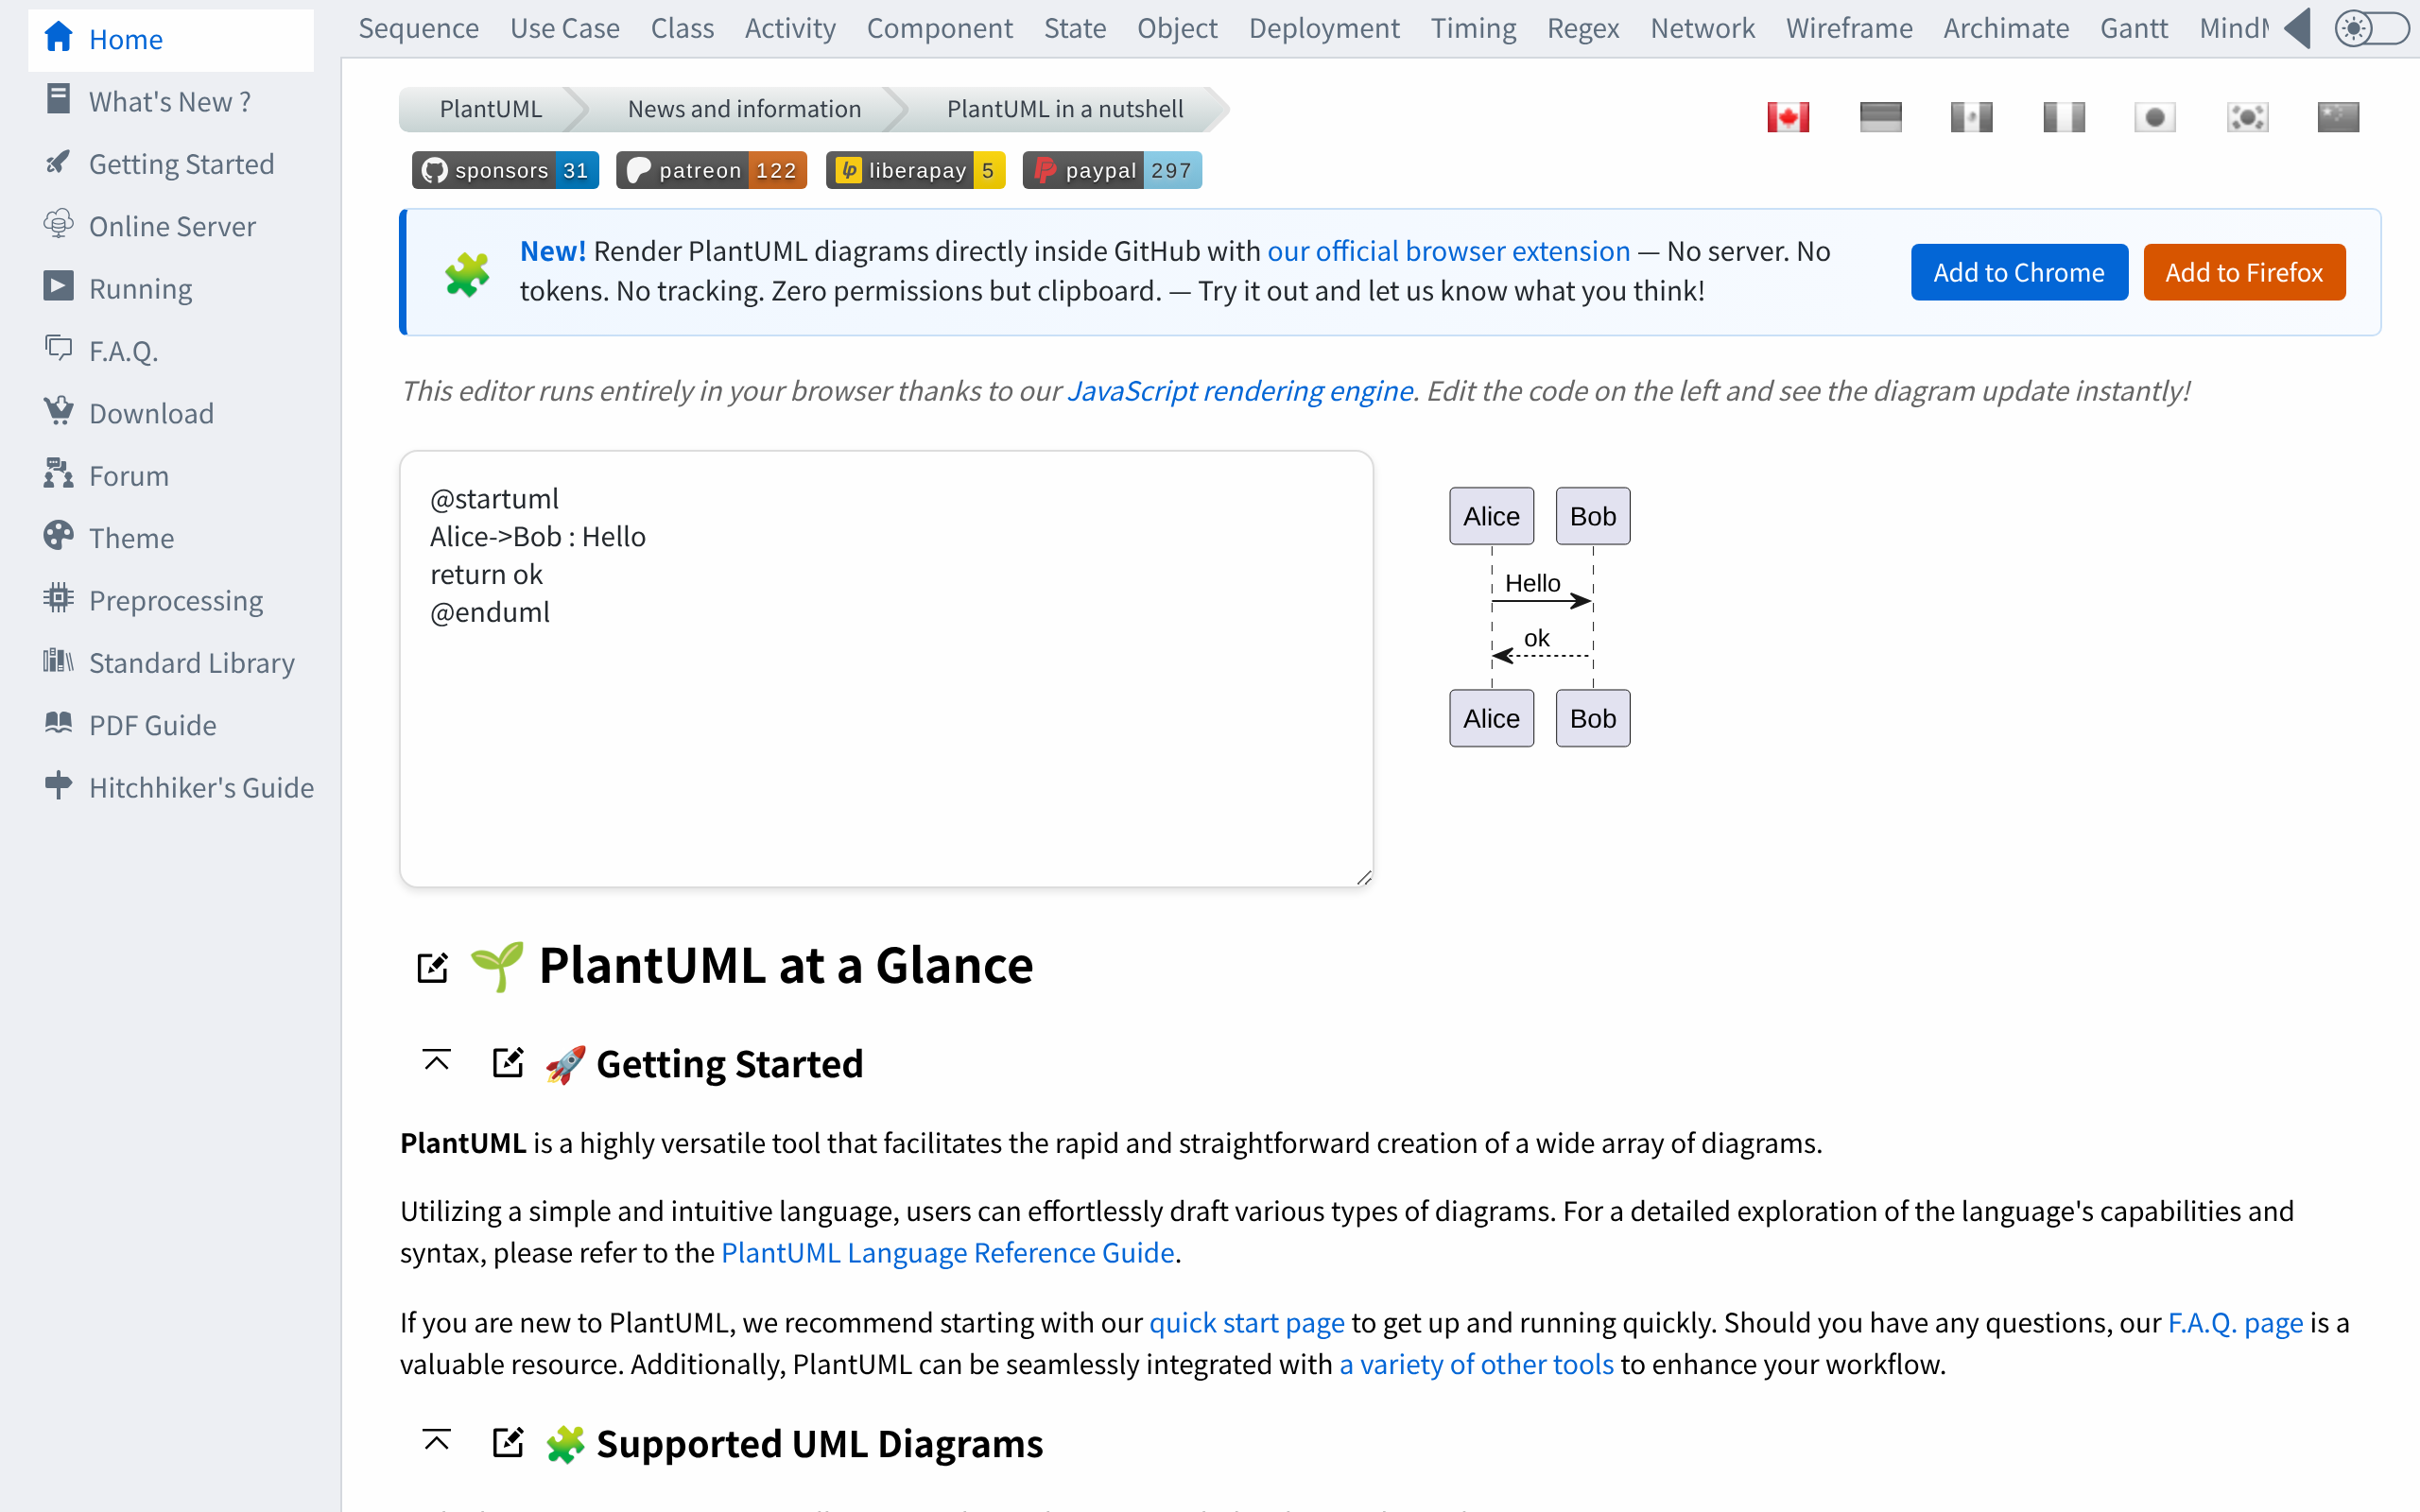
Task: Open PlantUML Language Reference Guide link
Action: [x=947, y=1252]
